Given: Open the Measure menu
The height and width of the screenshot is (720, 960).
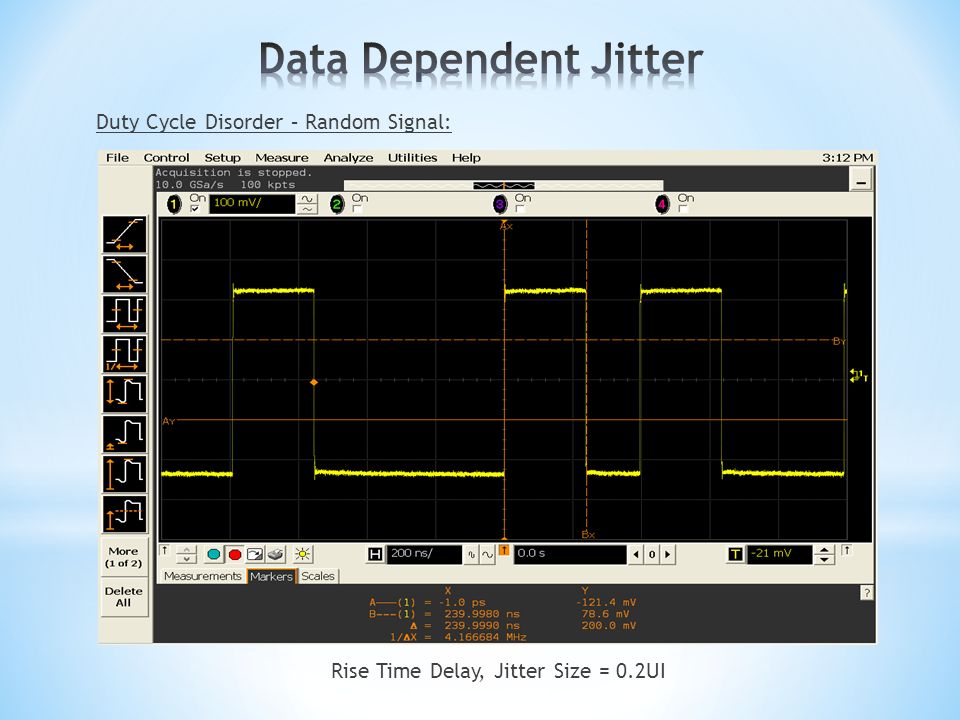Looking at the screenshot, I should click(282, 157).
